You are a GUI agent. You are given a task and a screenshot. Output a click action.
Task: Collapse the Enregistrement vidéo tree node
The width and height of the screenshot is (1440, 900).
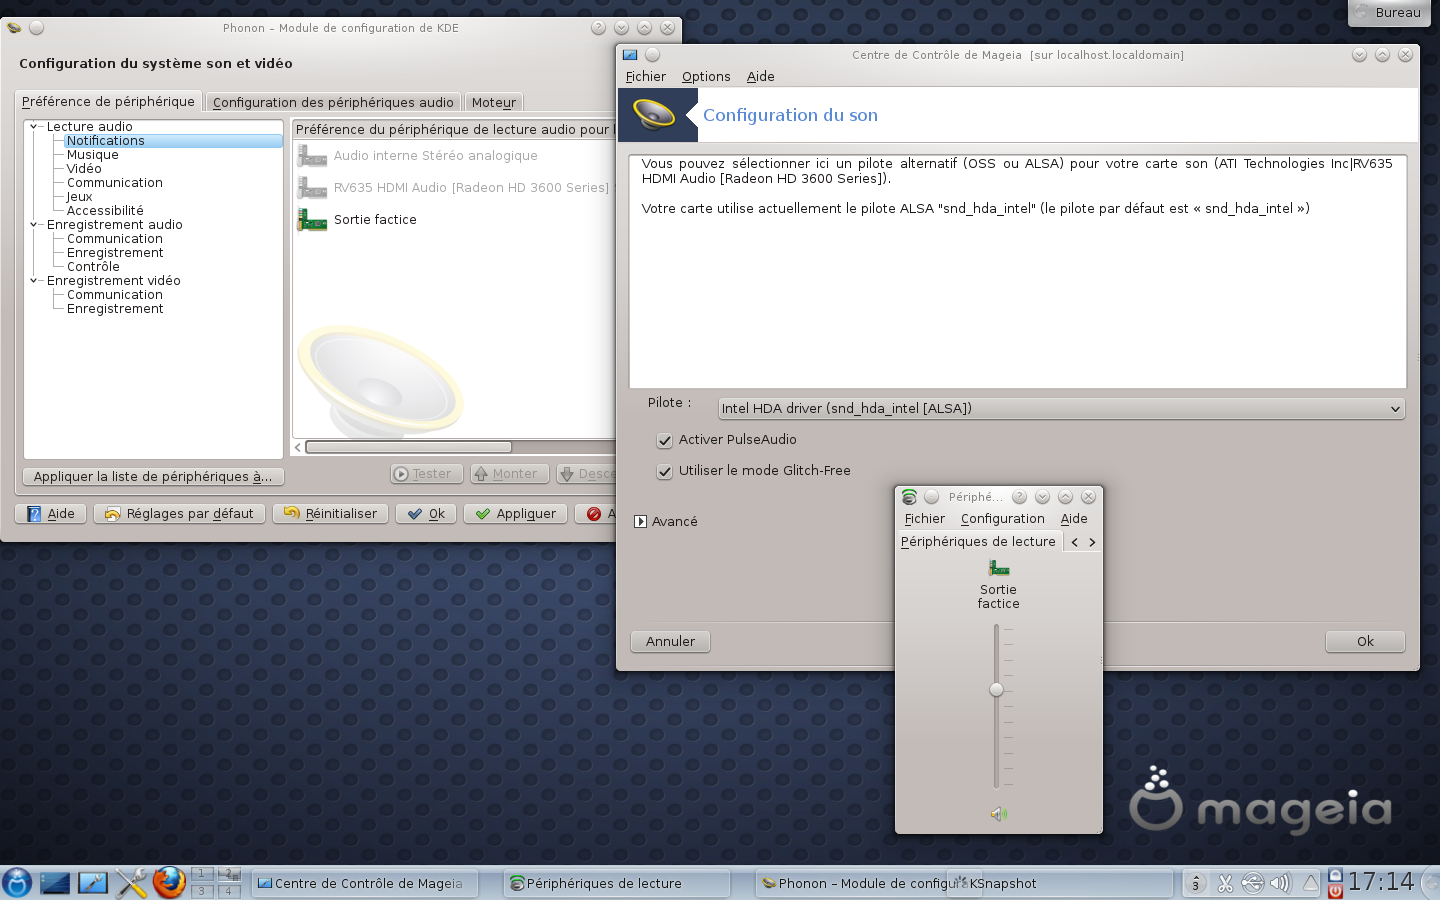pyautogui.click(x=34, y=280)
